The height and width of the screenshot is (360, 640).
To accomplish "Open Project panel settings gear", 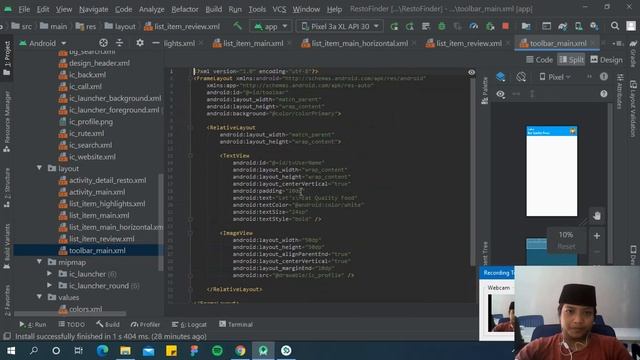I will pos(140,43).
